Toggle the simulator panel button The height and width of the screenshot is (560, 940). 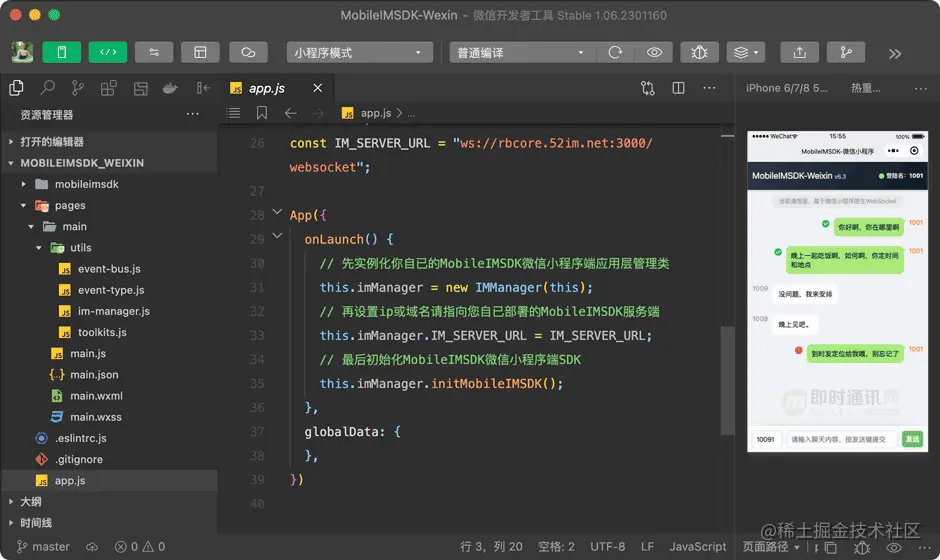tap(62, 53)
